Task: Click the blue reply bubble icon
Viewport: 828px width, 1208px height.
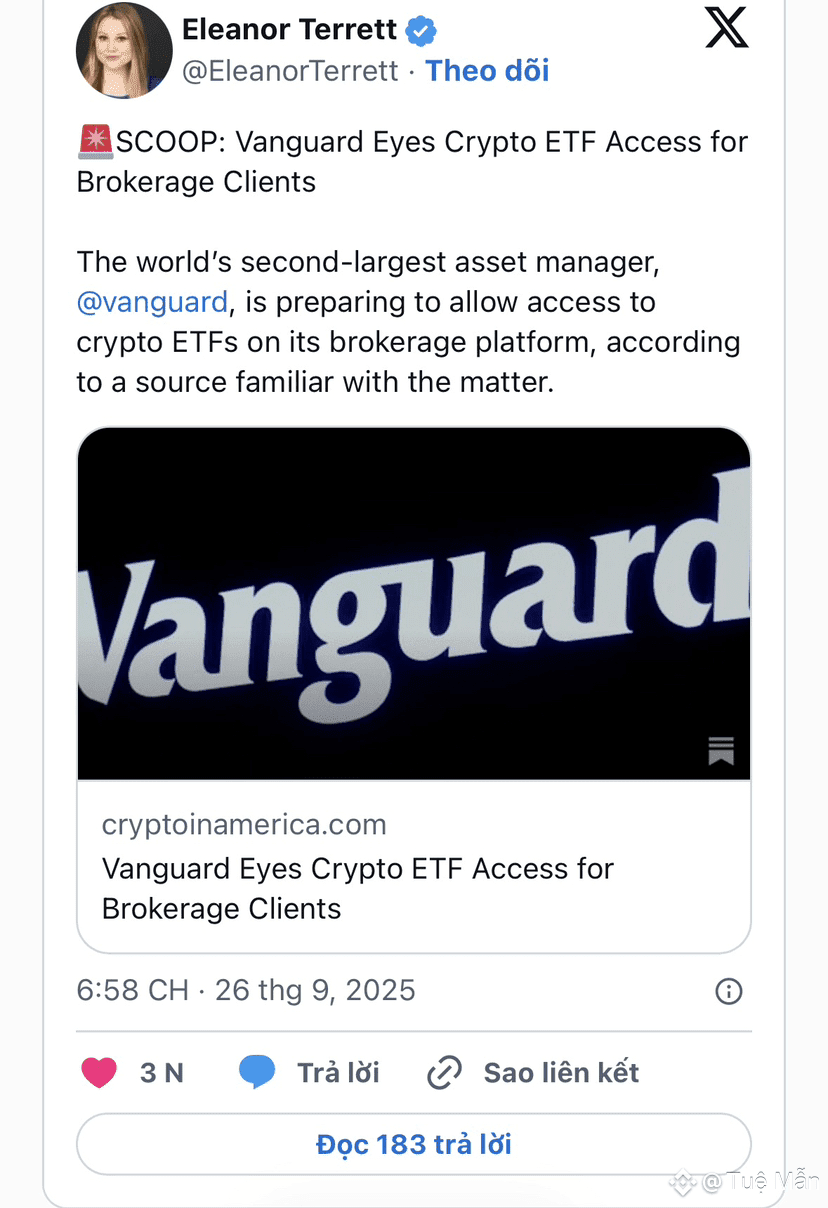Action: [x=257, y=1073]
